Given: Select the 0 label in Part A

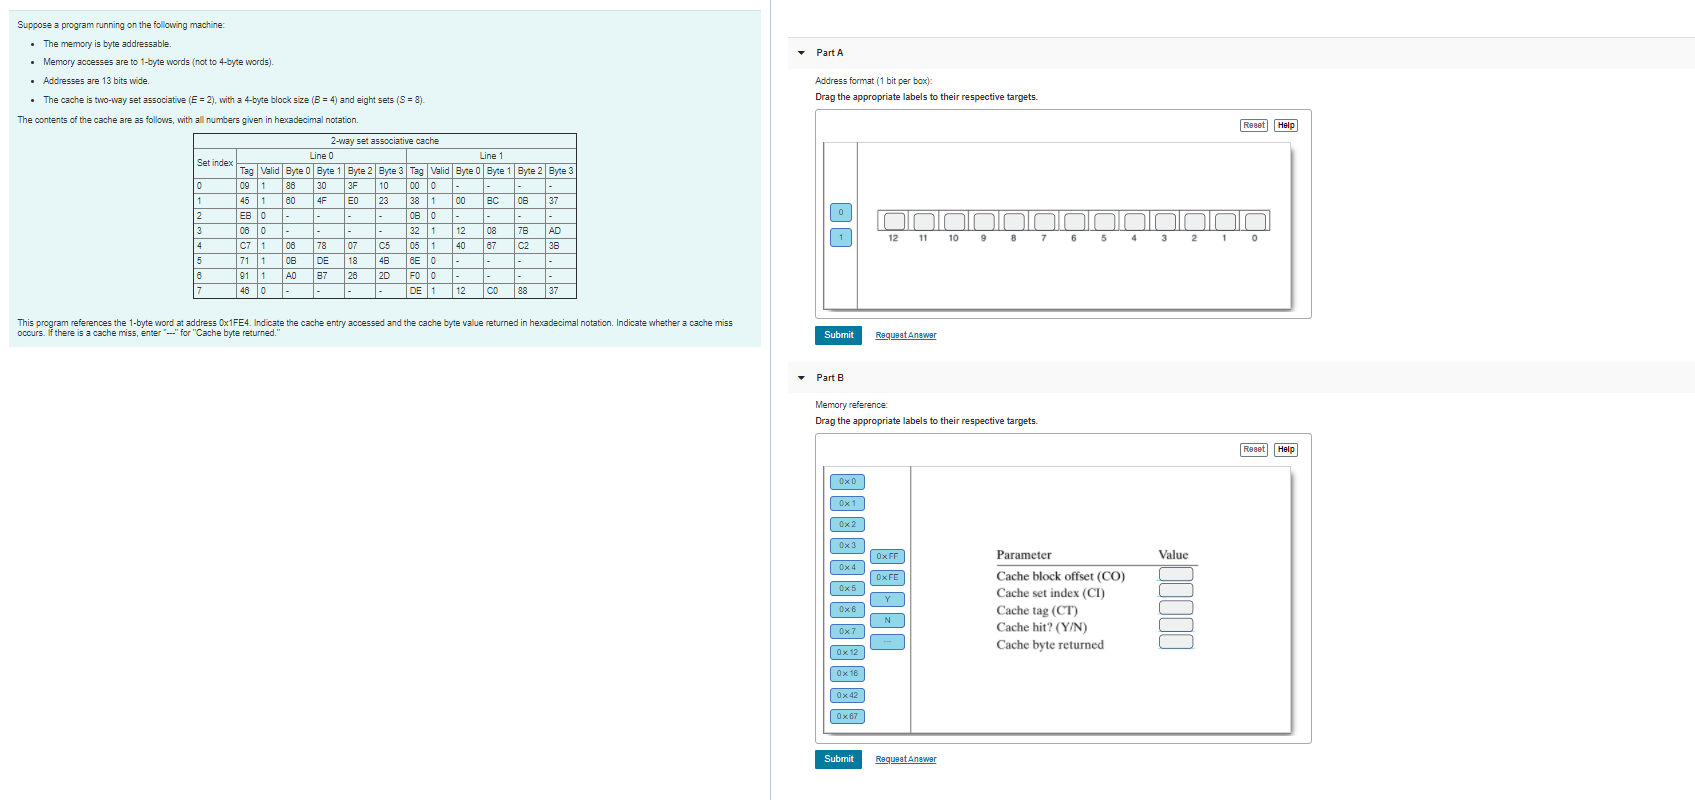Looking at the screenshot, I should point(841,212).
